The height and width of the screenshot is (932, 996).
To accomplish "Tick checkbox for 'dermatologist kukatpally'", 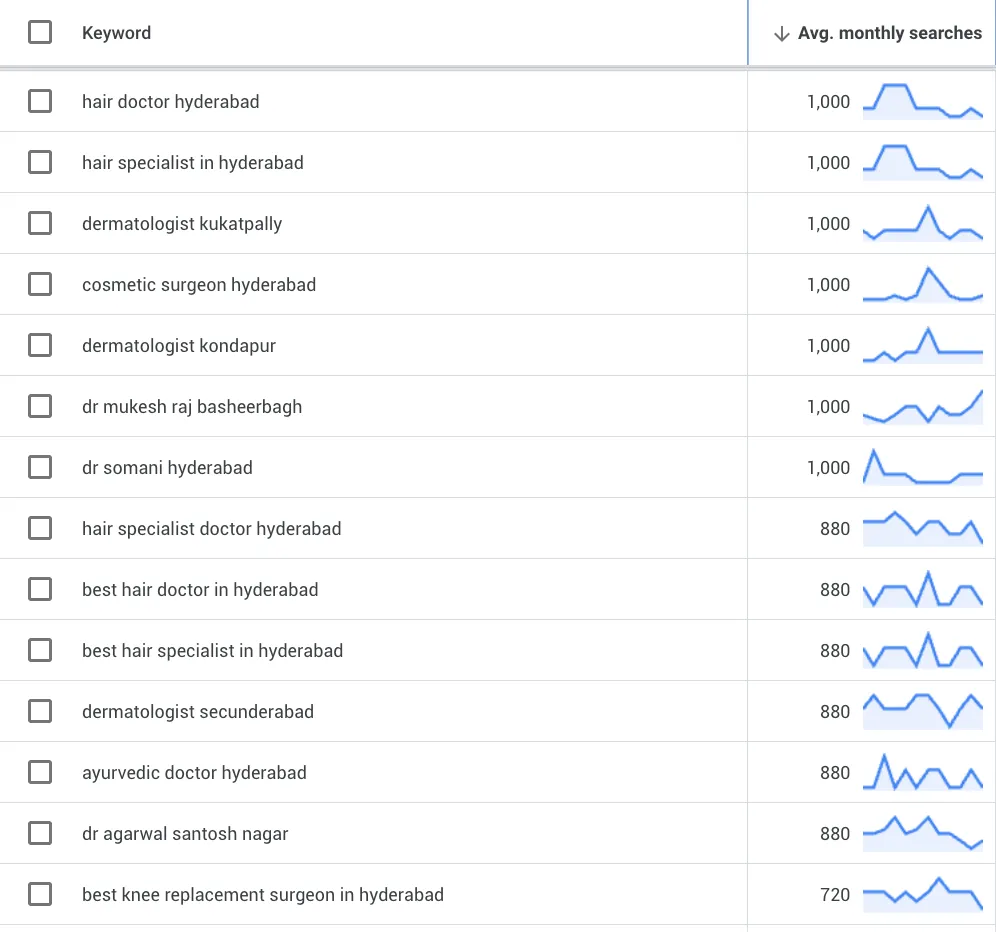I will coord(40,223).
